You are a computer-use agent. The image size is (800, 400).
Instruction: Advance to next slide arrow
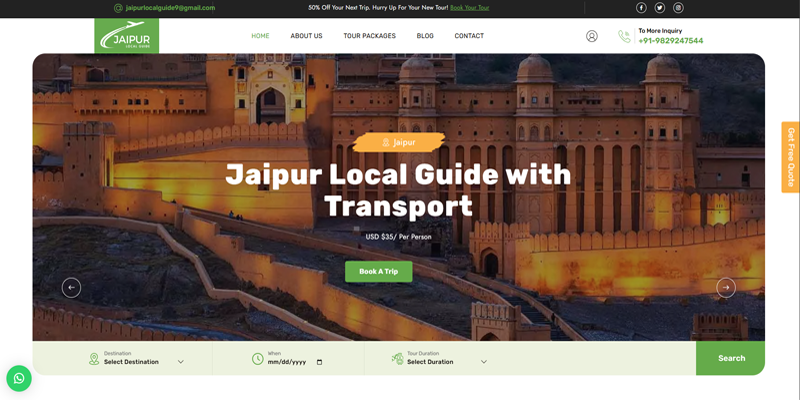pyautogui.click(x=726, y=288)
